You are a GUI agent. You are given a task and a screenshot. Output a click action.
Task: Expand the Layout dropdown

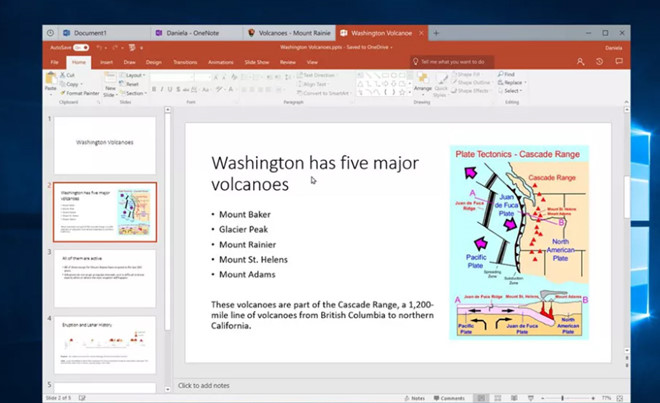[x=133, y=75]
